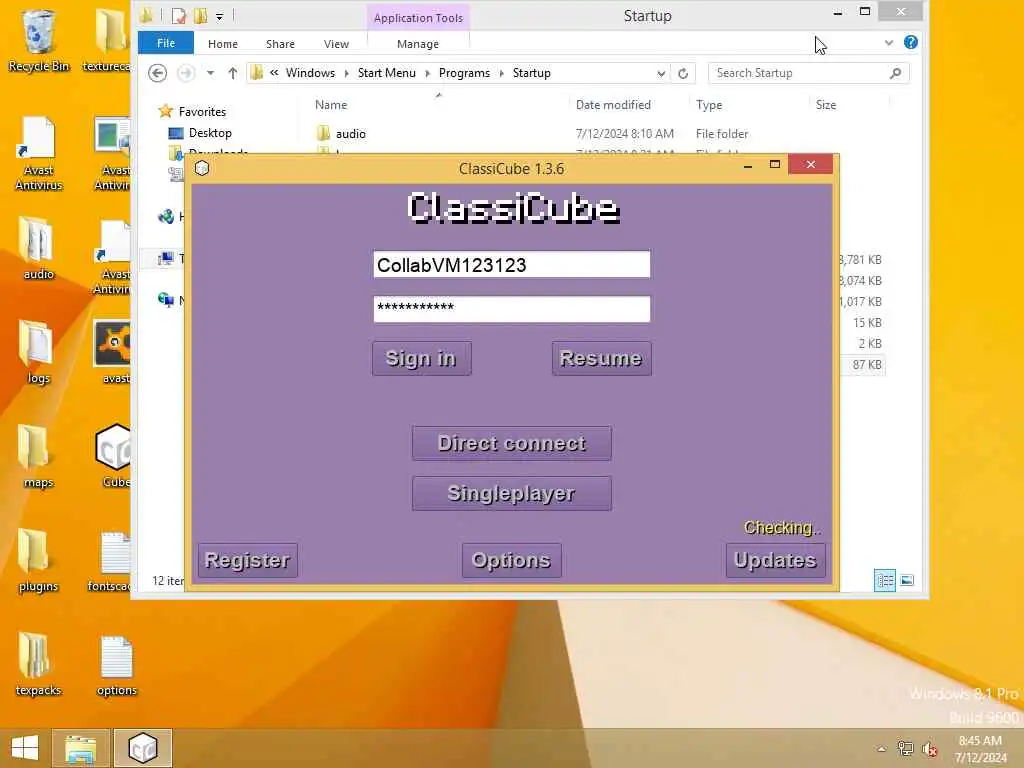Sort by the Size column

pos(826,104)
